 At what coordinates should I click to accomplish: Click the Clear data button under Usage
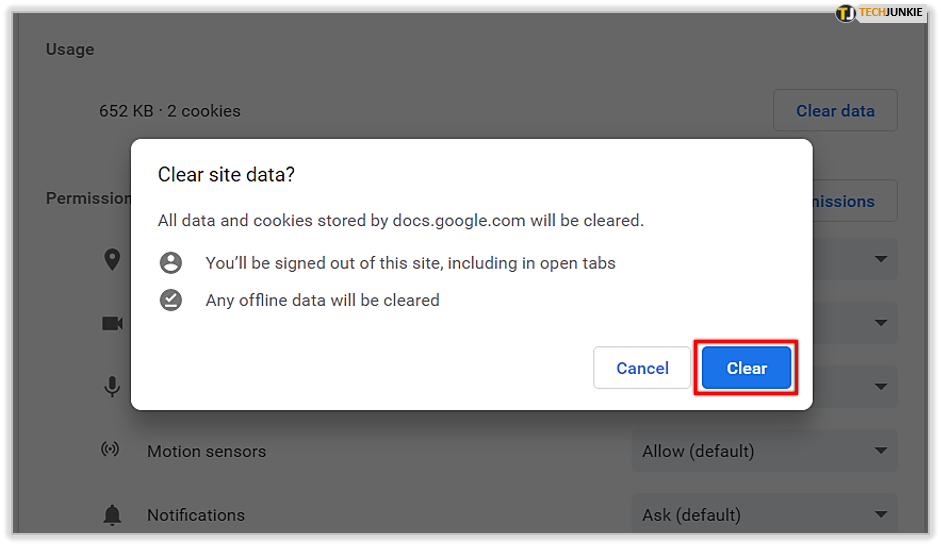click(x=835, y=111)
